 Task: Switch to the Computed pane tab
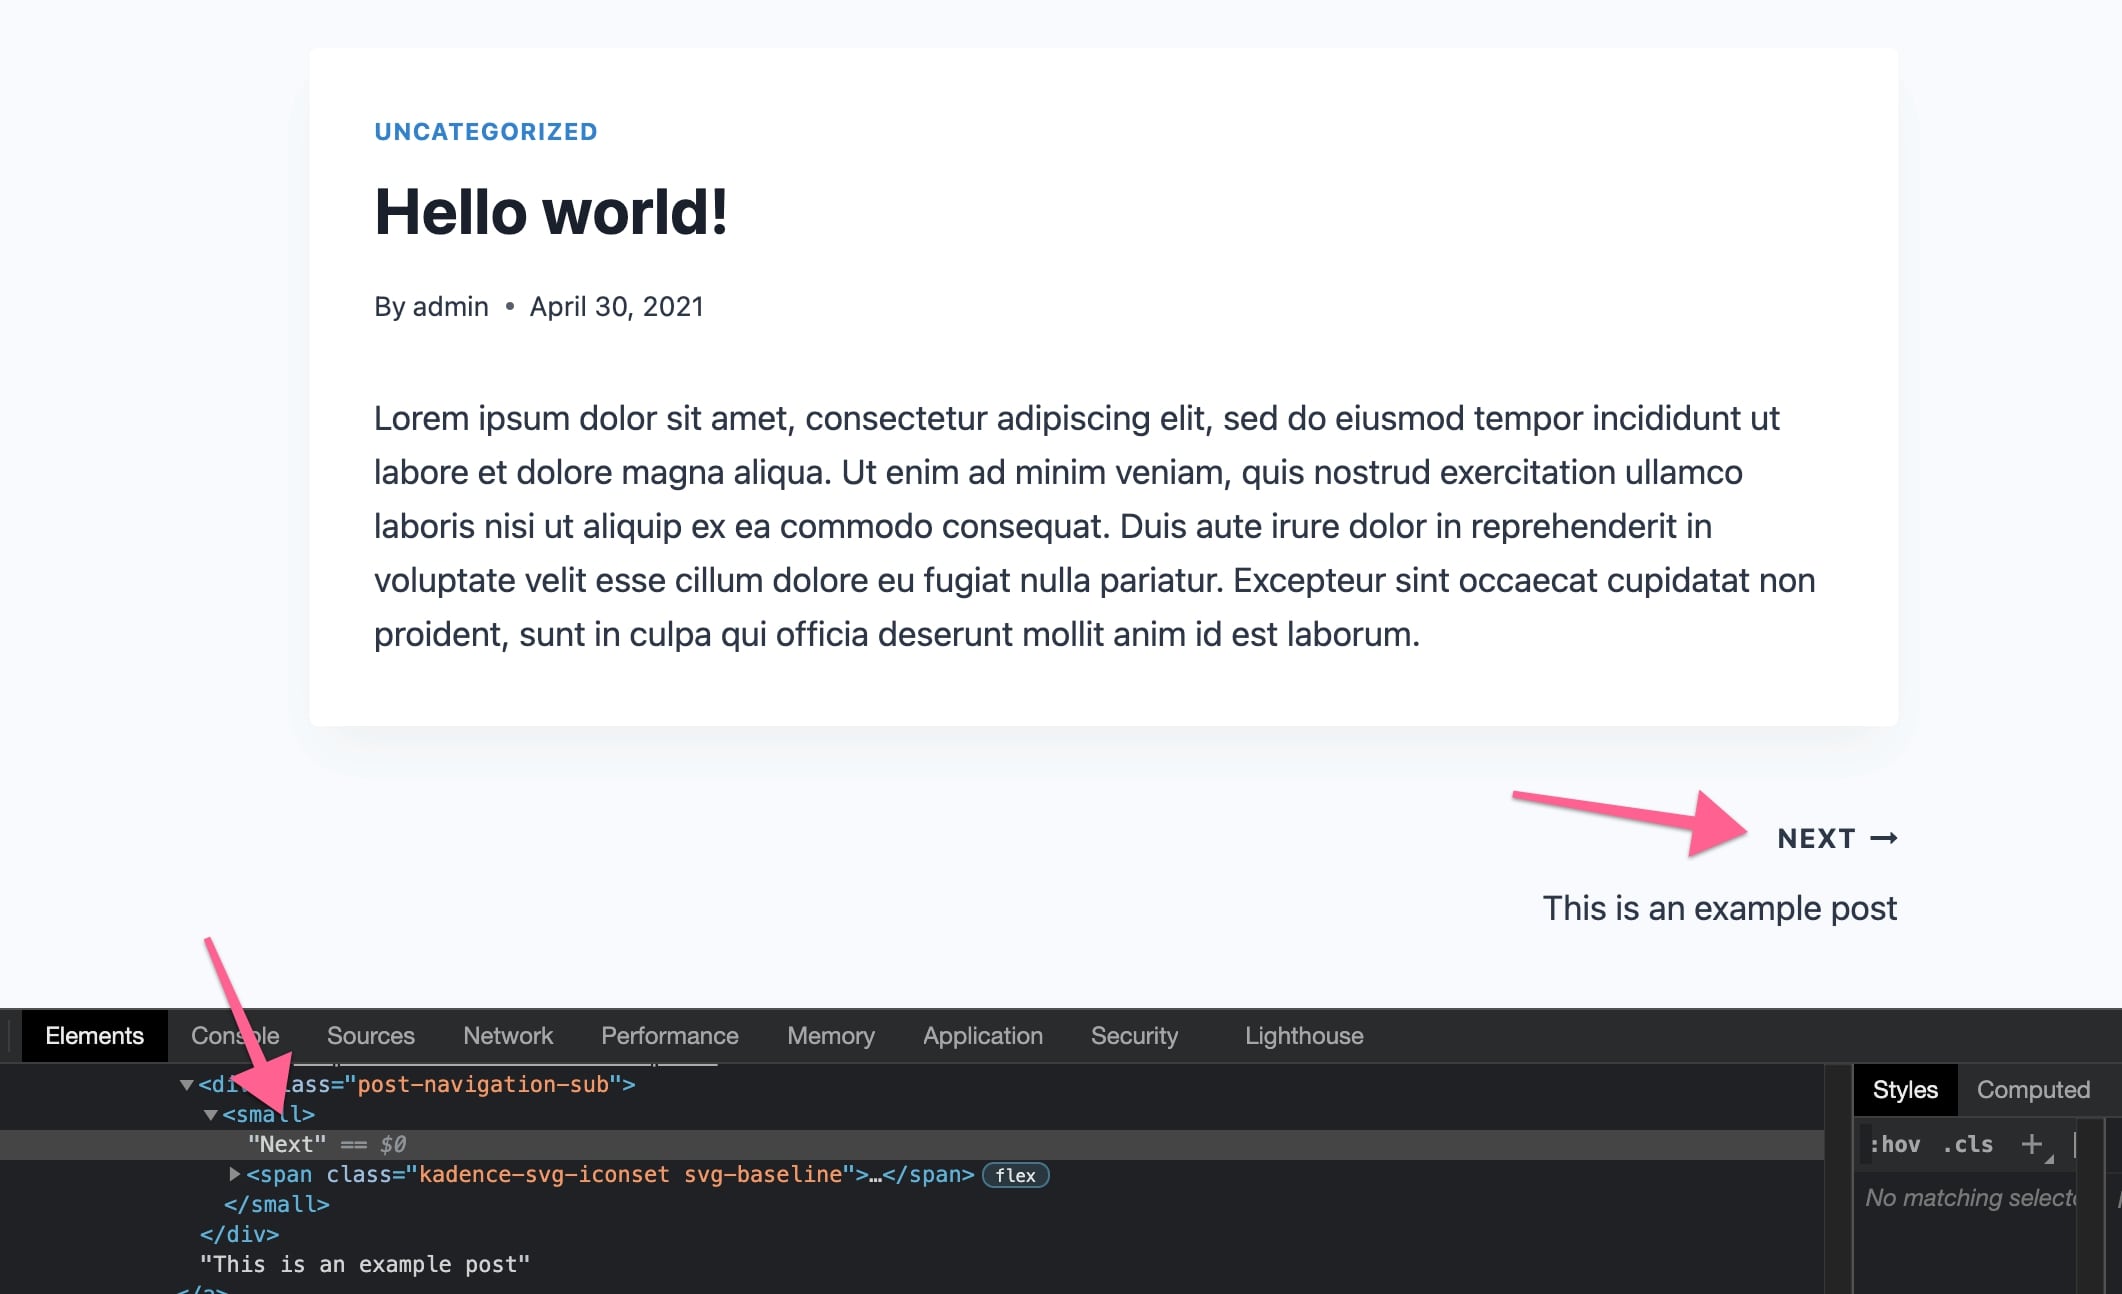click(x=2033, y=1089)
